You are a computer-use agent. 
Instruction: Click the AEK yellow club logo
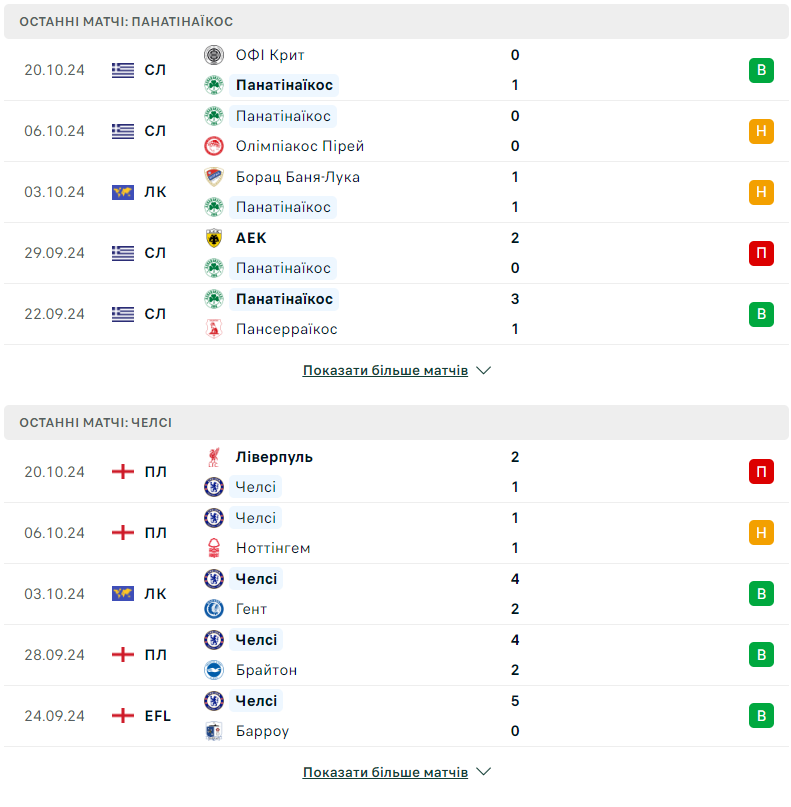pos(213,238)
